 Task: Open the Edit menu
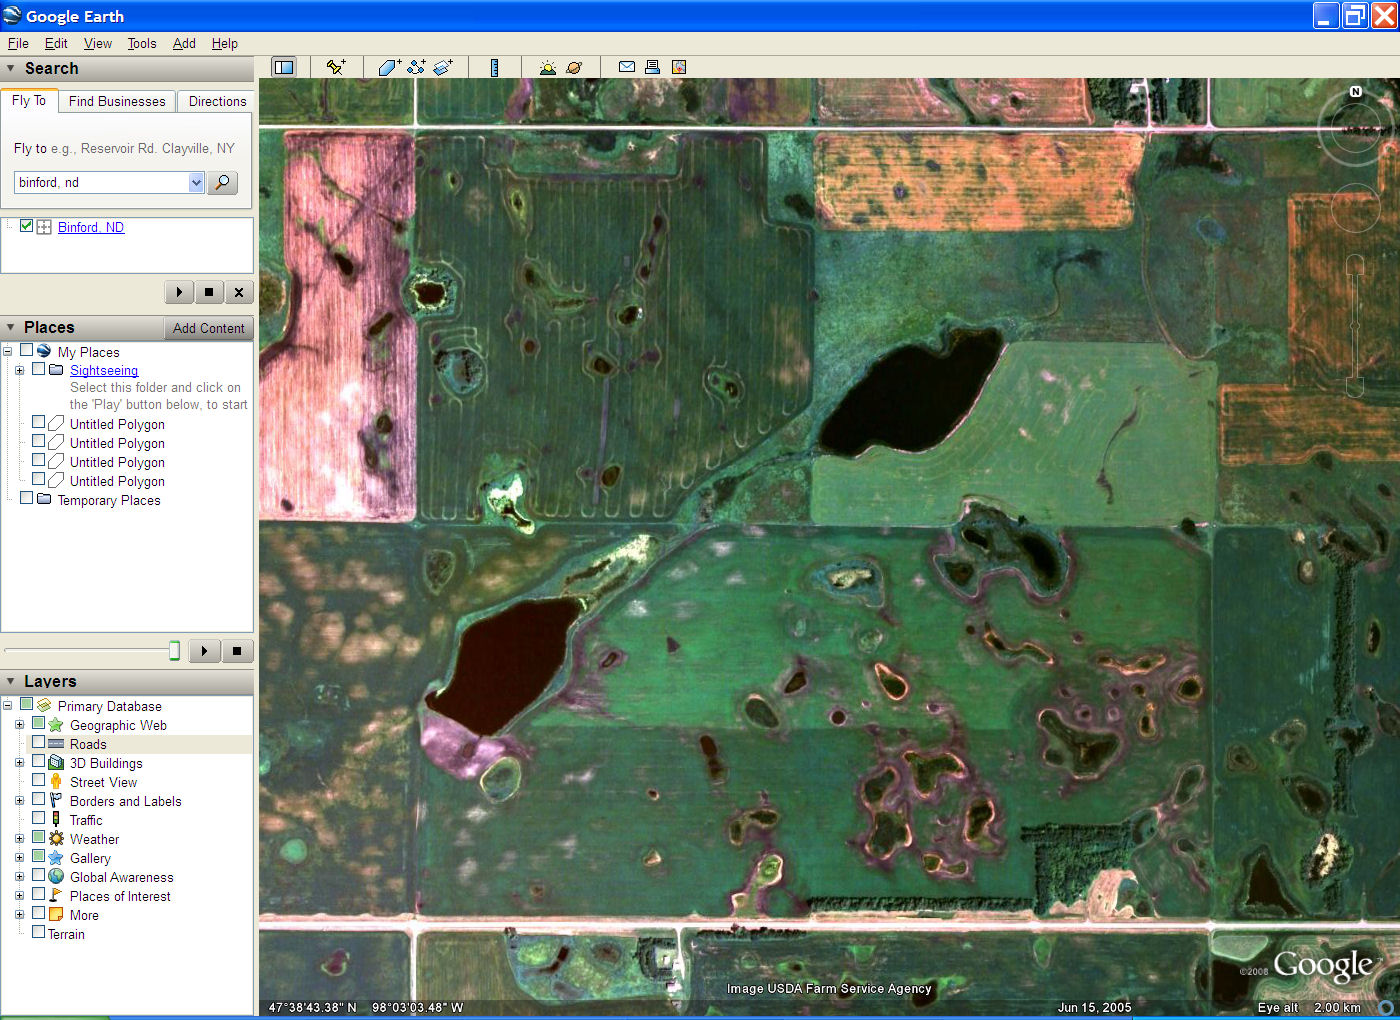(x=56, y=43)
